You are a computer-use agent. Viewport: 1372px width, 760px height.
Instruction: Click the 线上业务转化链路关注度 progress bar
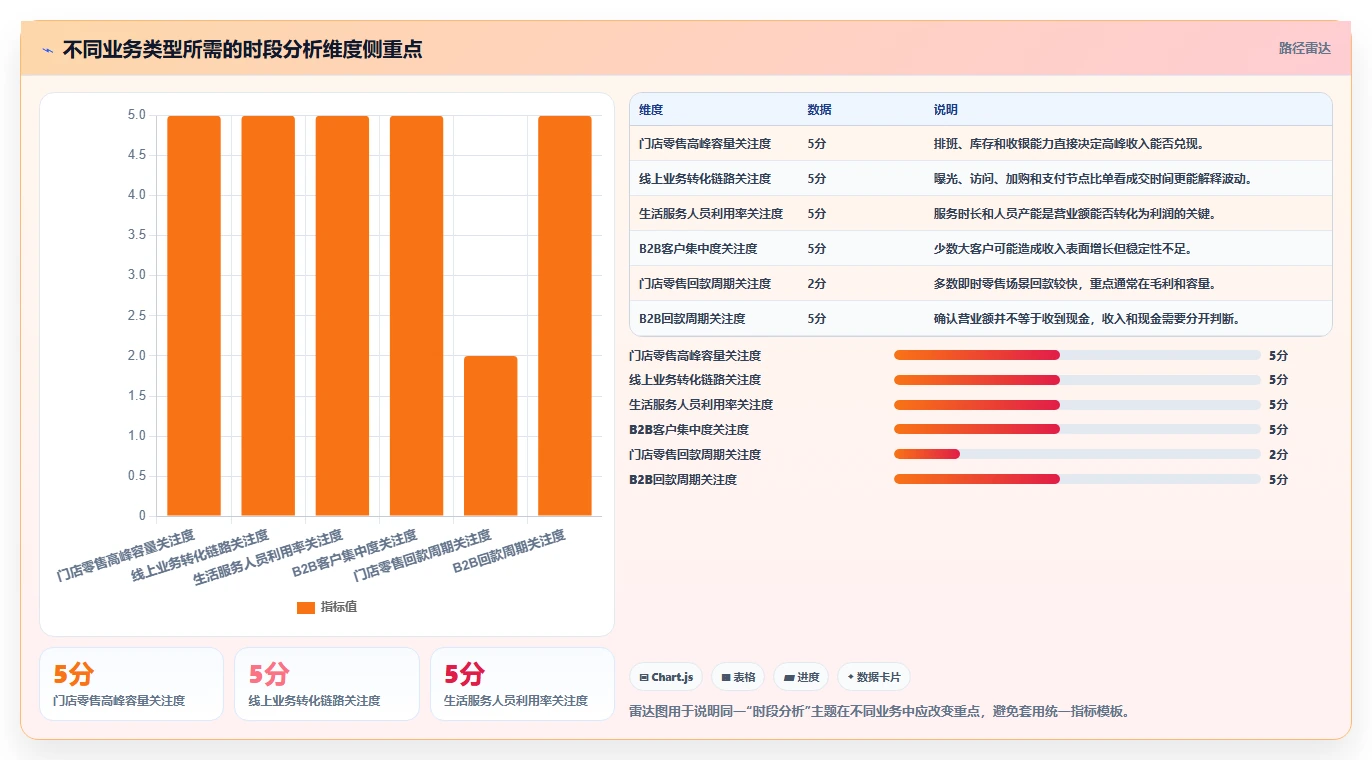pos(1076,380)
